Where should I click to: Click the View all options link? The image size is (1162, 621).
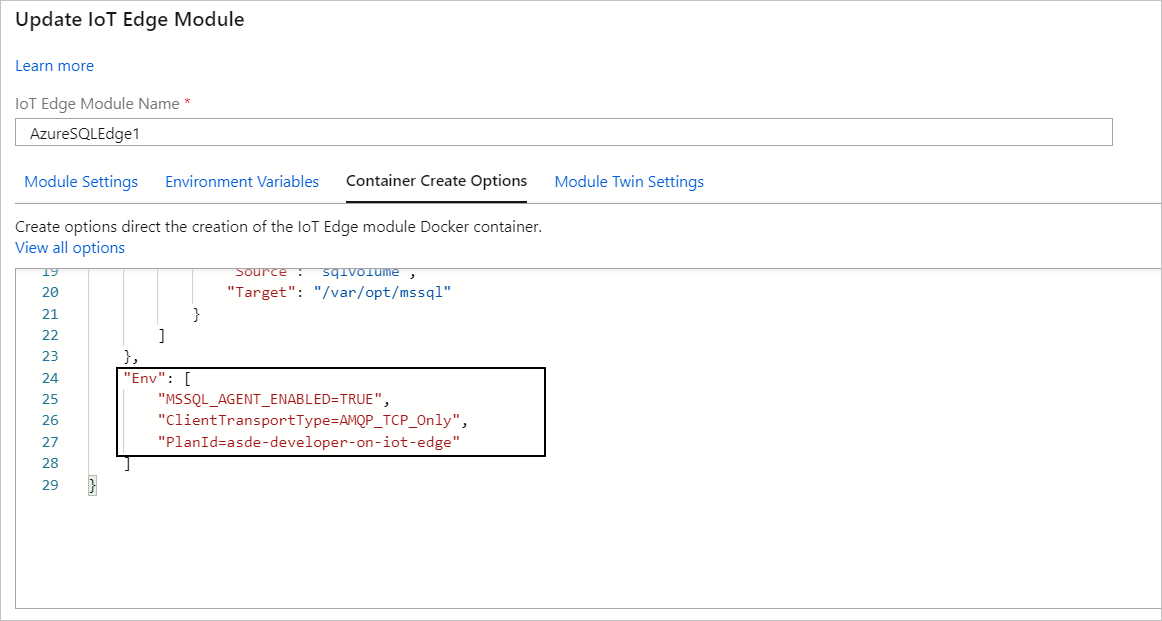click(x=70, y=247)
